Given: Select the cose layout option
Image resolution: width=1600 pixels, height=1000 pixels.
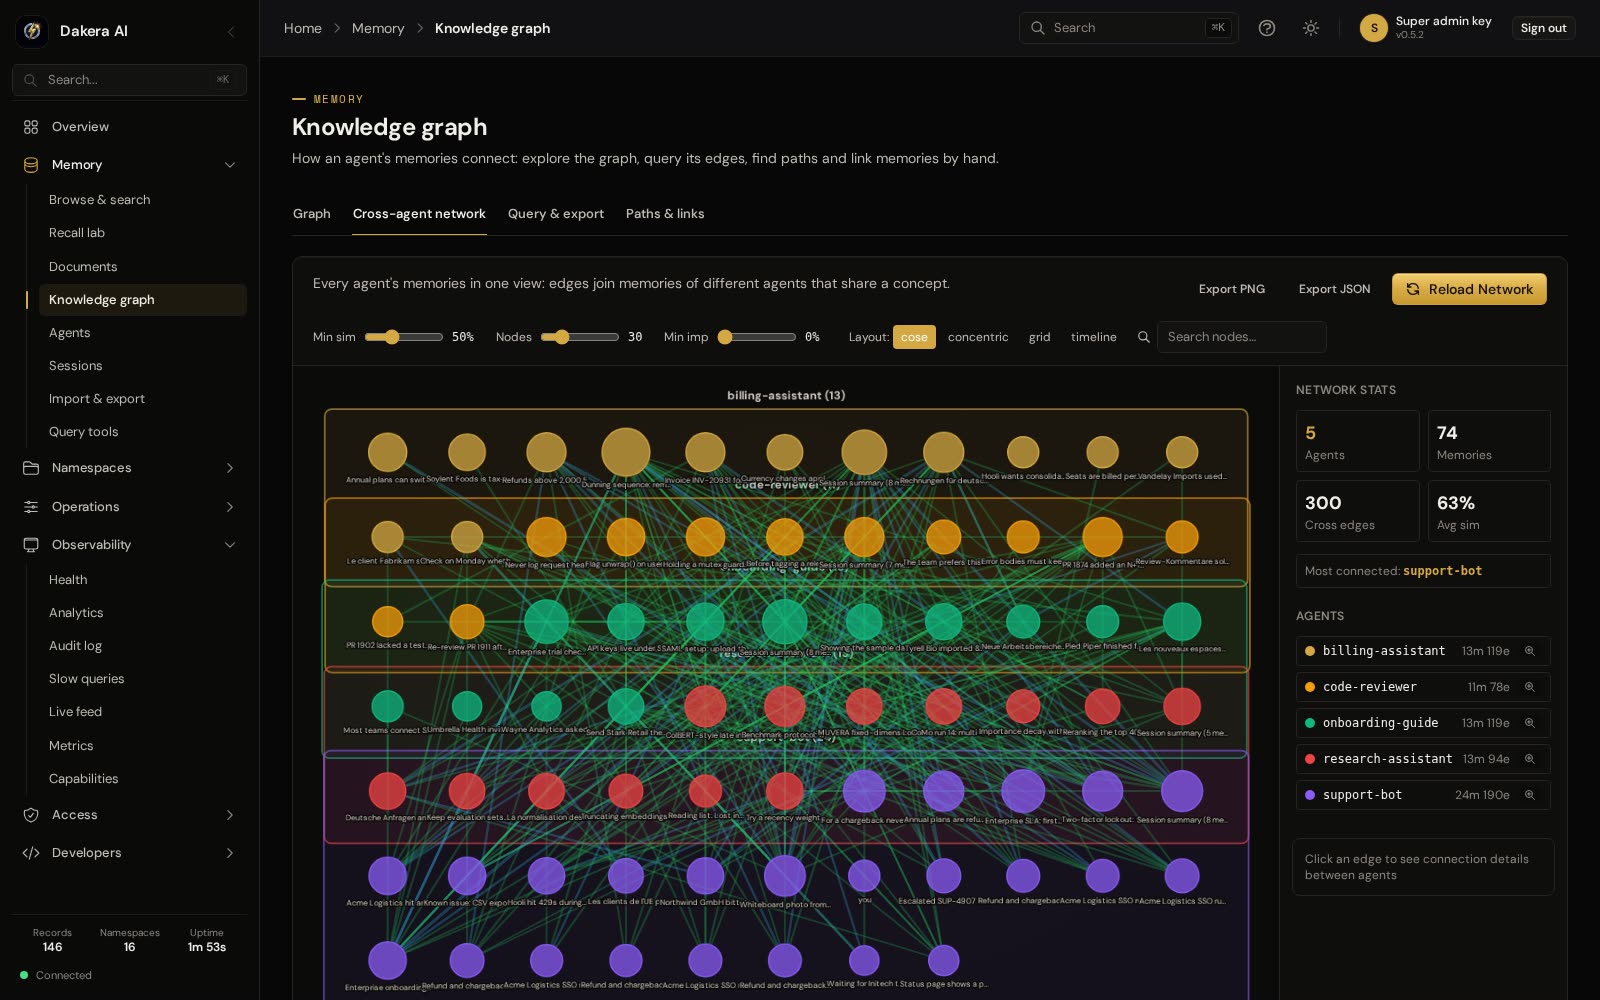Looking at the screenshot, I should tap(914, 337).
